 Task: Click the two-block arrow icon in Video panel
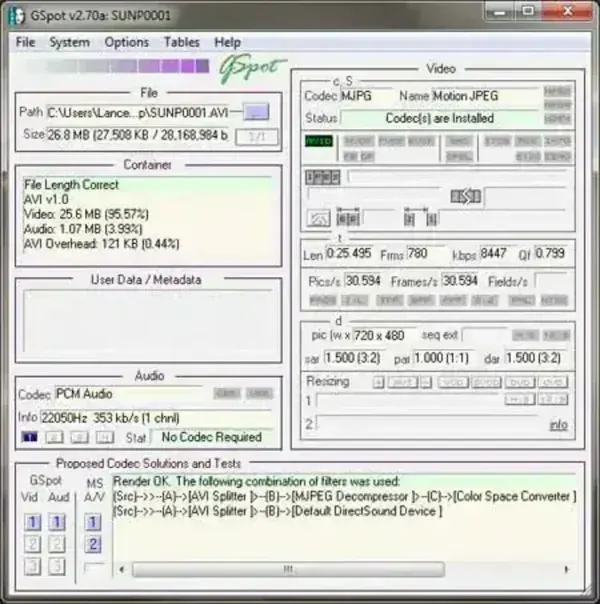tap(466, 196)
